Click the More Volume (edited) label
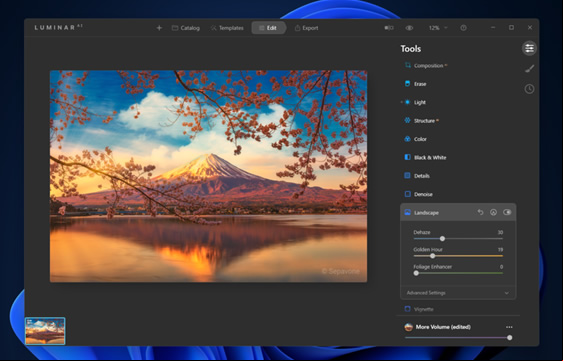Viewport: 563px width, 361px height. click(443, 327)
